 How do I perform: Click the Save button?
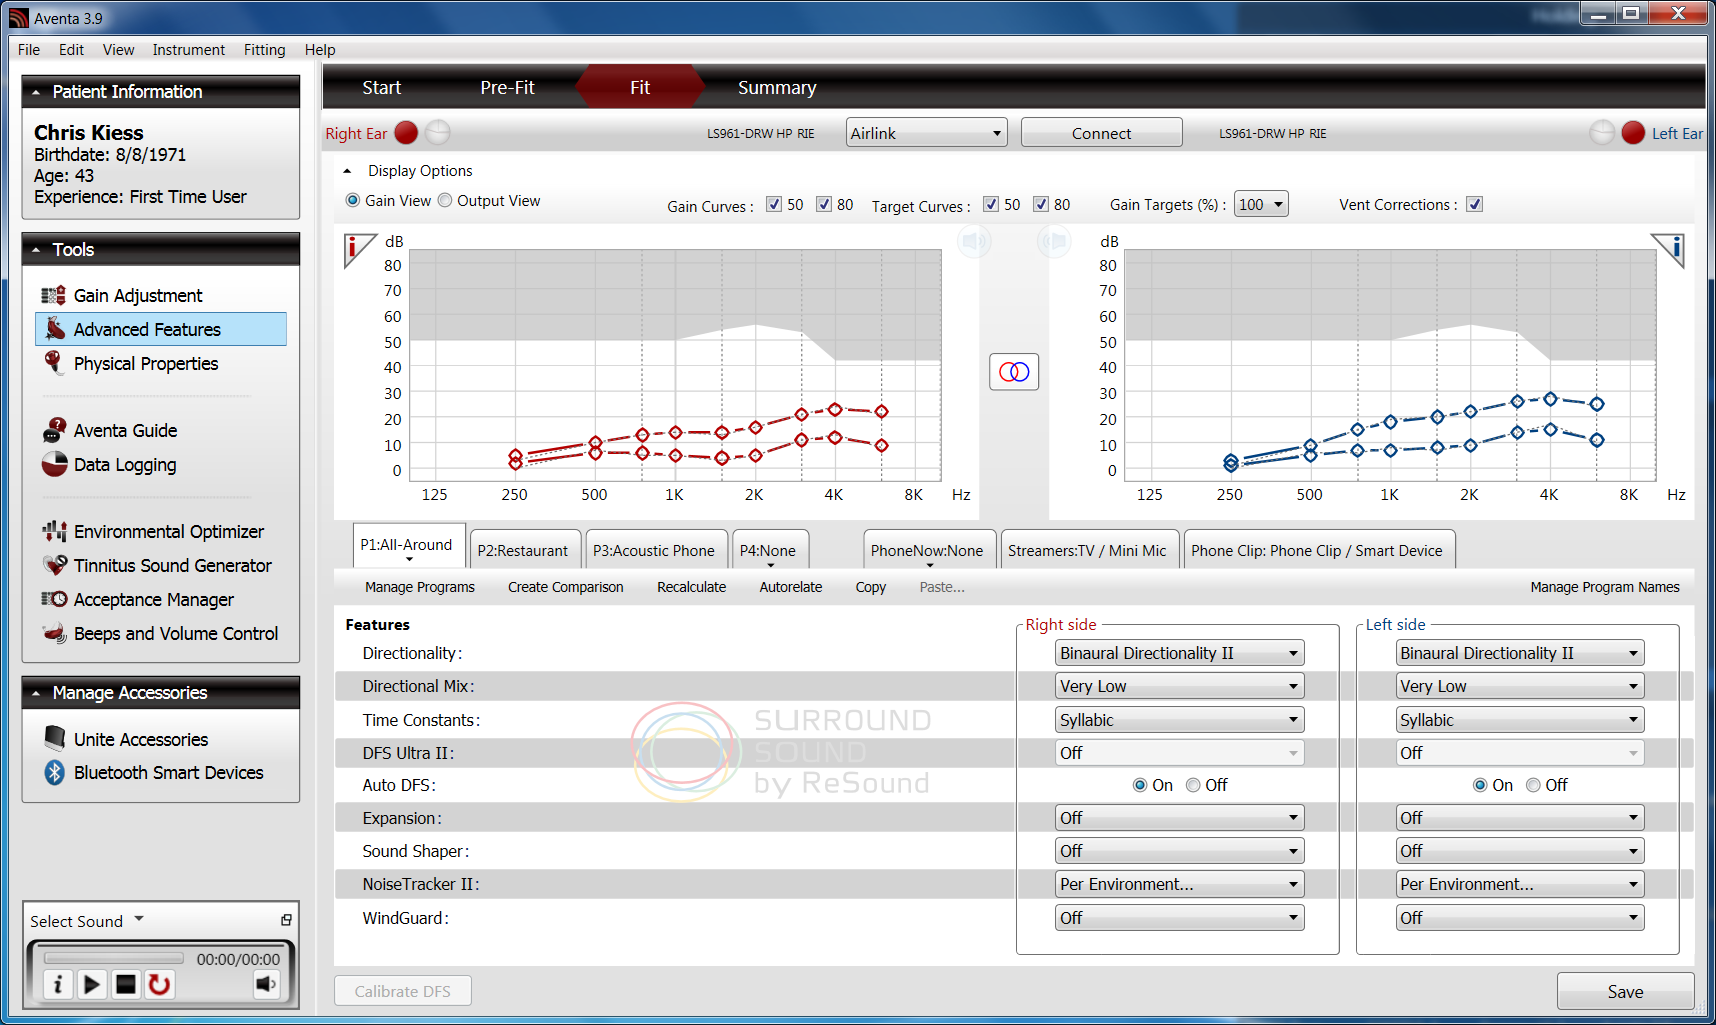[1625, 991]
